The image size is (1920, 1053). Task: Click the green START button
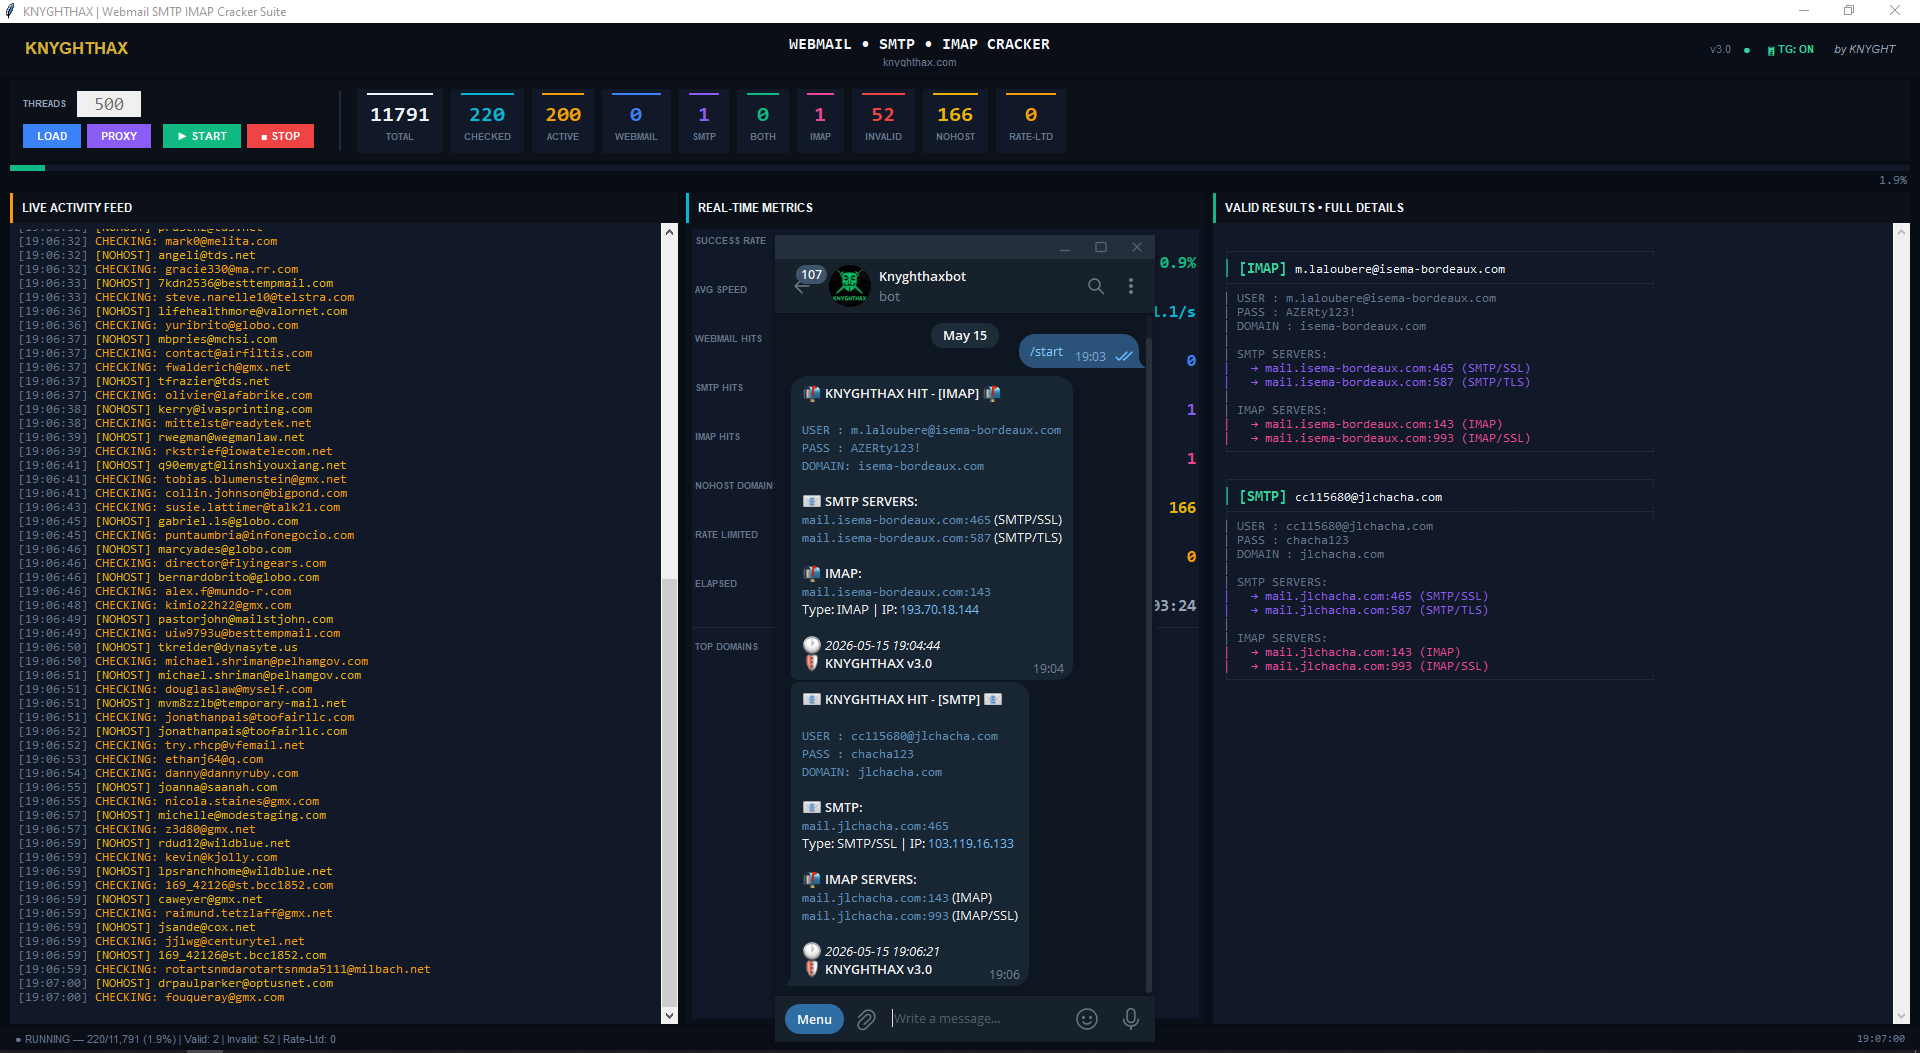point(202,136)
